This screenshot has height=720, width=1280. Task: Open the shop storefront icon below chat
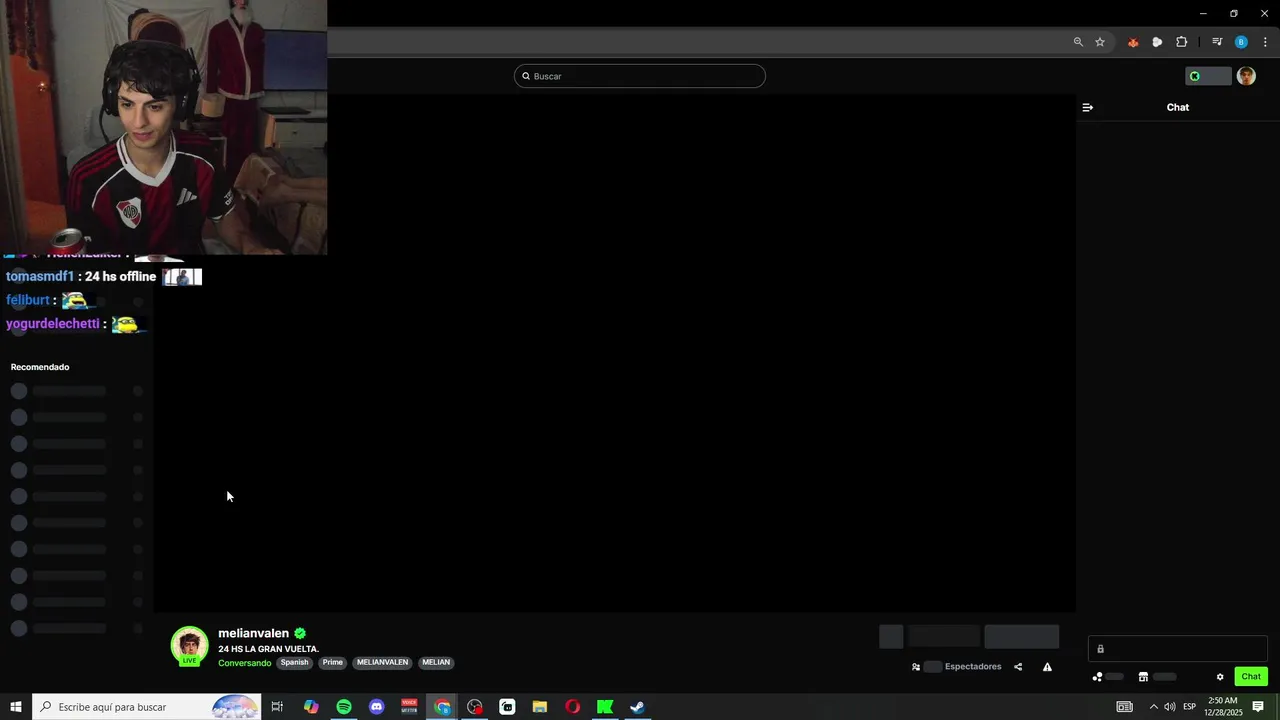[1143, 677]
